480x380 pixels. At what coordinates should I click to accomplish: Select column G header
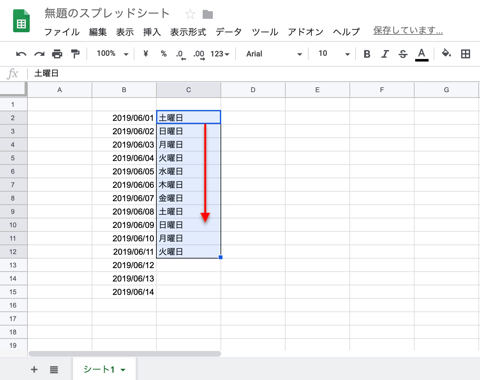(446, 90)
